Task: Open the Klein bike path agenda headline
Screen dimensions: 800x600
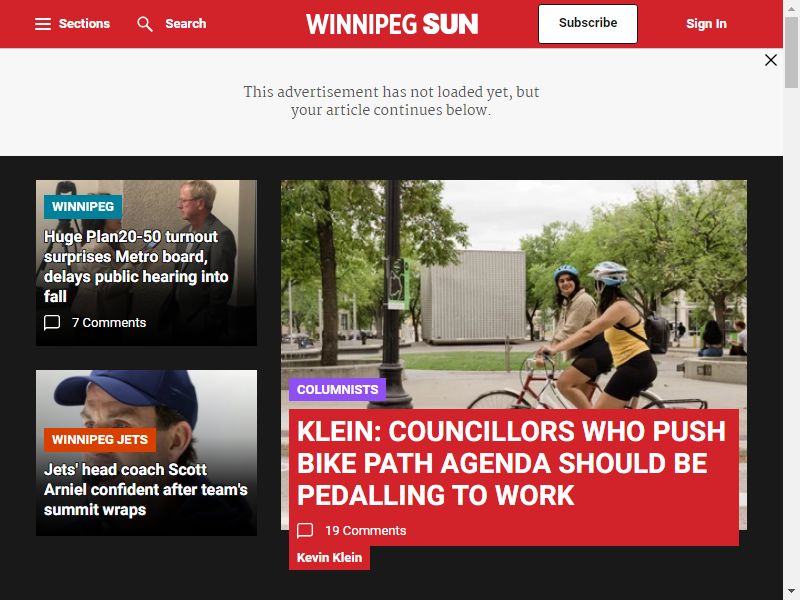Action: [x=511, y=463]
